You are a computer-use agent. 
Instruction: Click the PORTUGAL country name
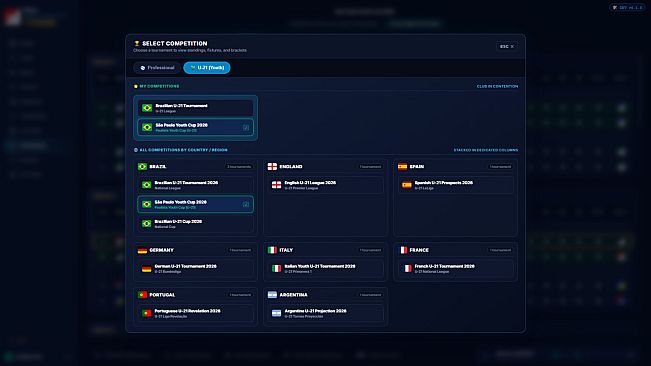162,295
